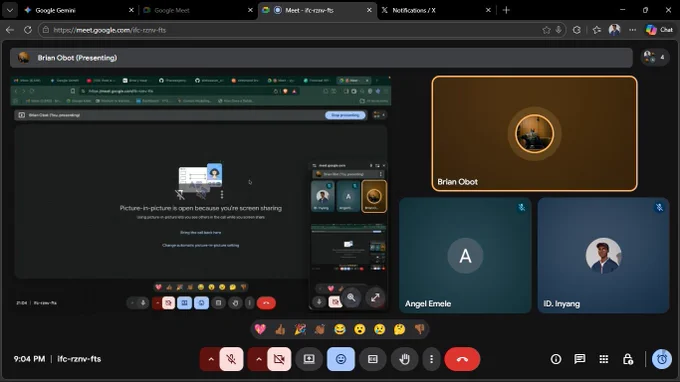Viewport: 680px width, 382px height.
Task: Open browser settings and more menu
Action: tap(633, 30)
